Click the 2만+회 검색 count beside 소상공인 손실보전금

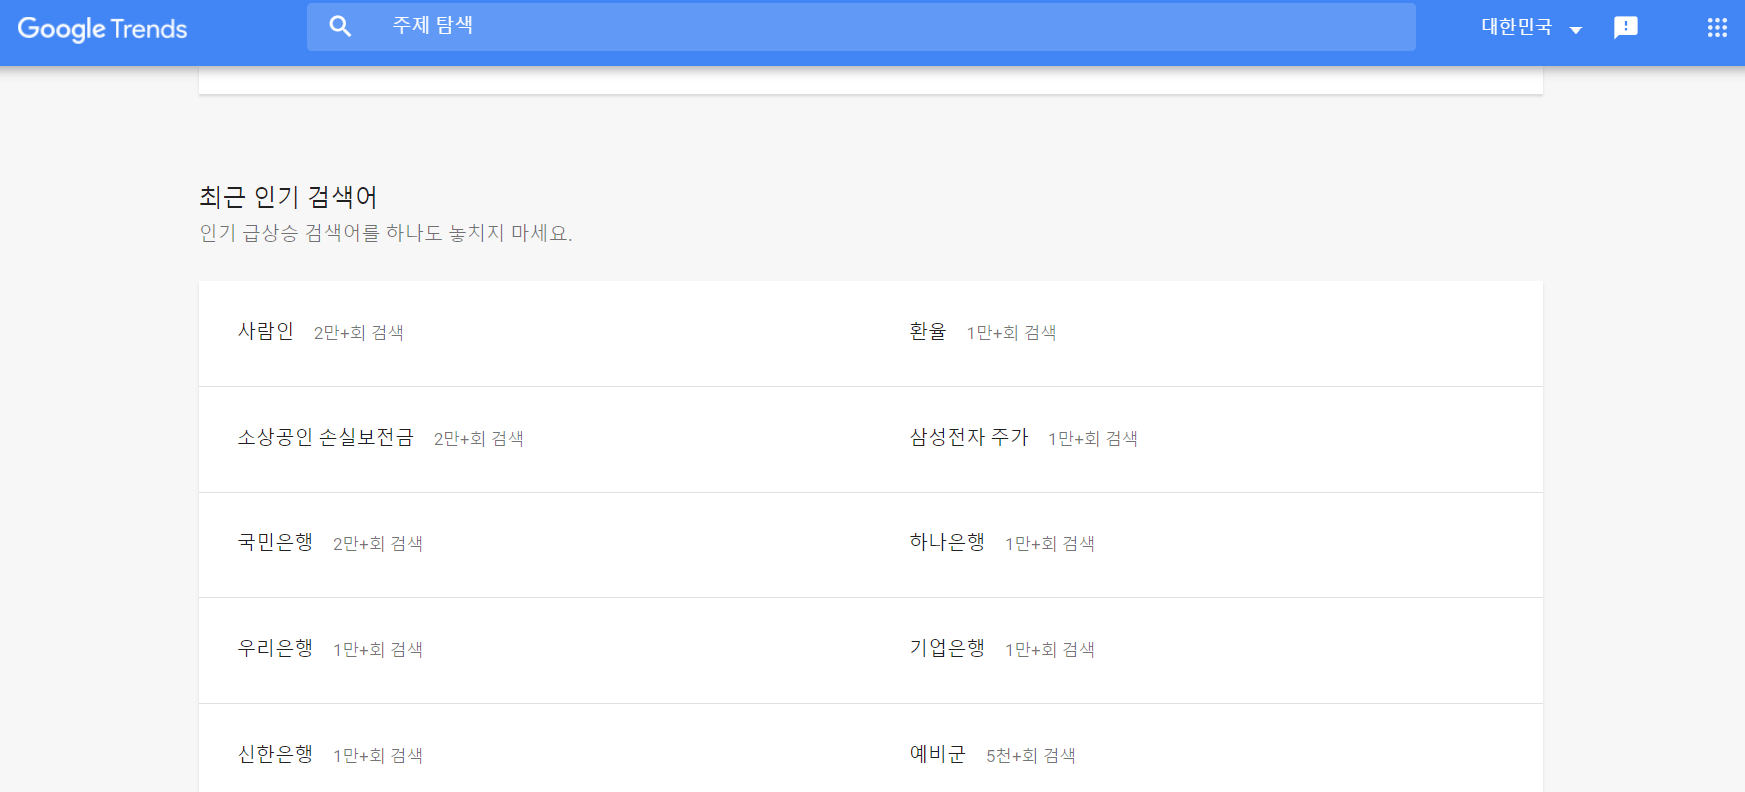pyautogui.click(x=479, y=439)
